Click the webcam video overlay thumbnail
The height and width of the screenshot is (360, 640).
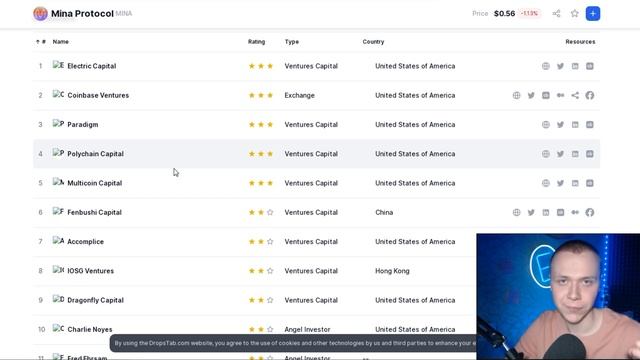click(x=558, y=297)
